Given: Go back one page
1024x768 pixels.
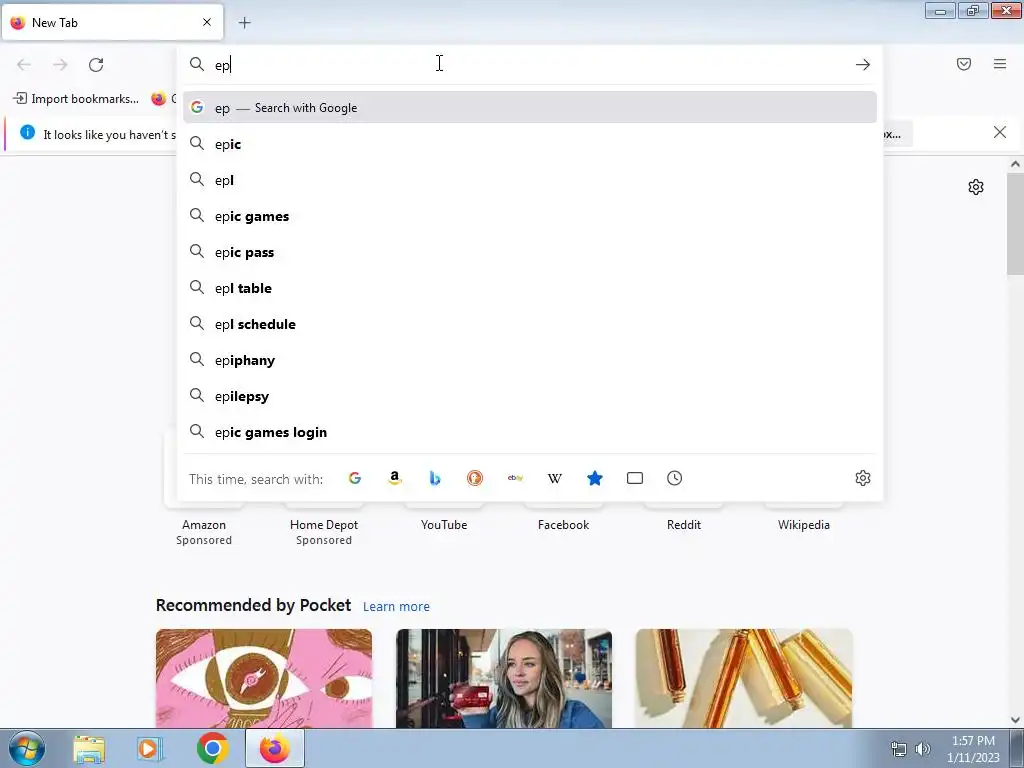Looking at the screenshot, I should pyautogui.click(x=24, y=65).
